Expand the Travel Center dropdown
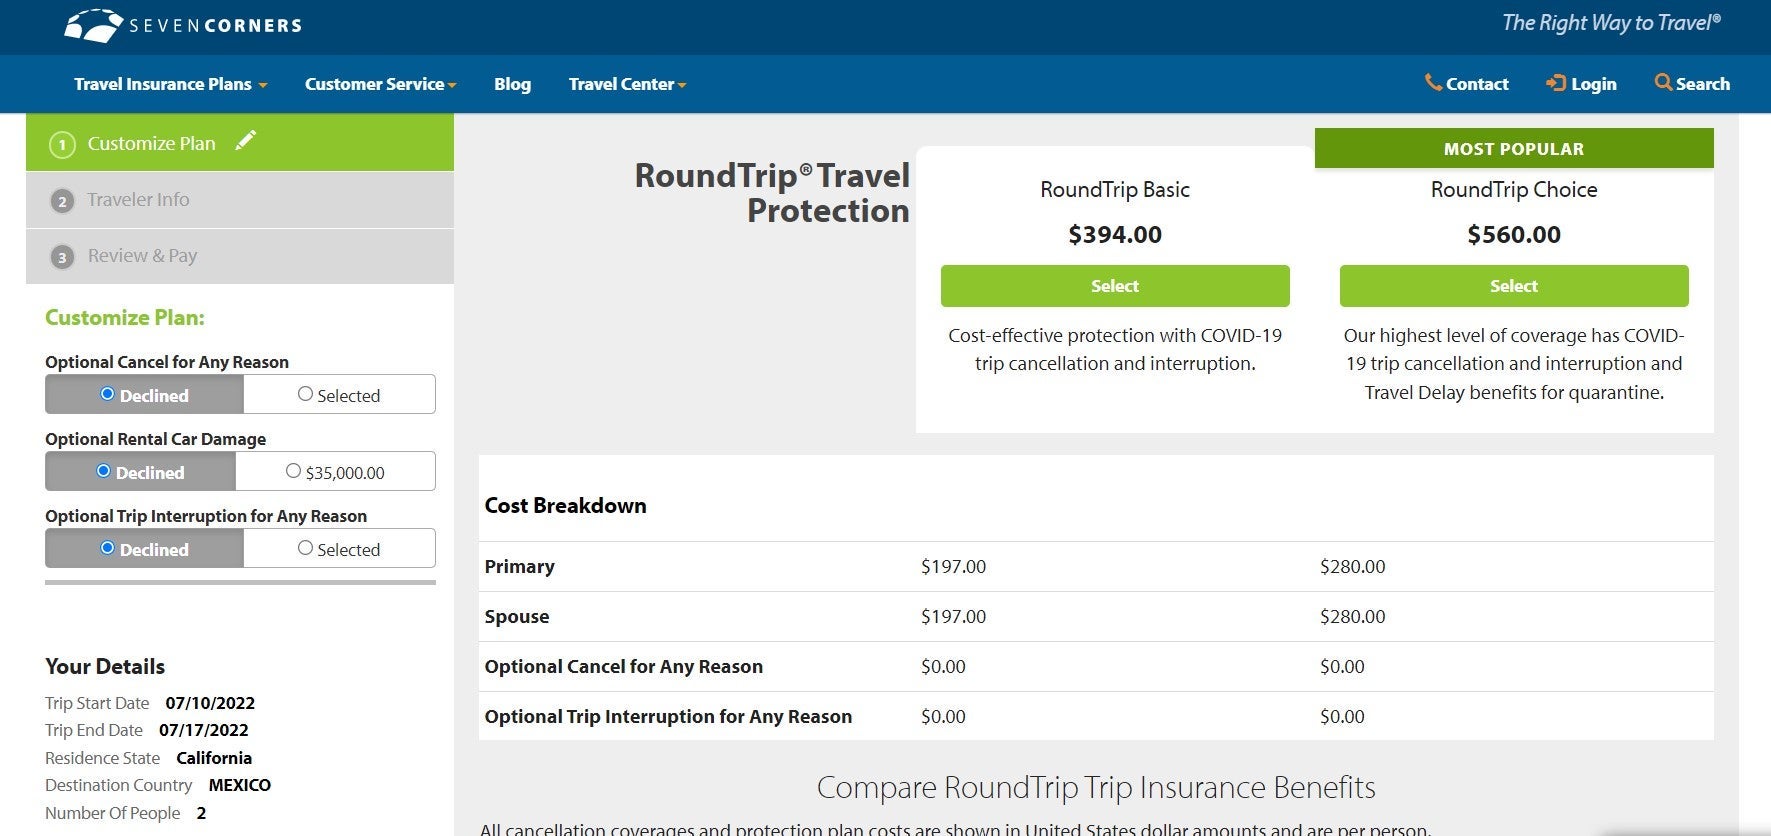This screenshot has width=1771, height=836. coord(627,84)
